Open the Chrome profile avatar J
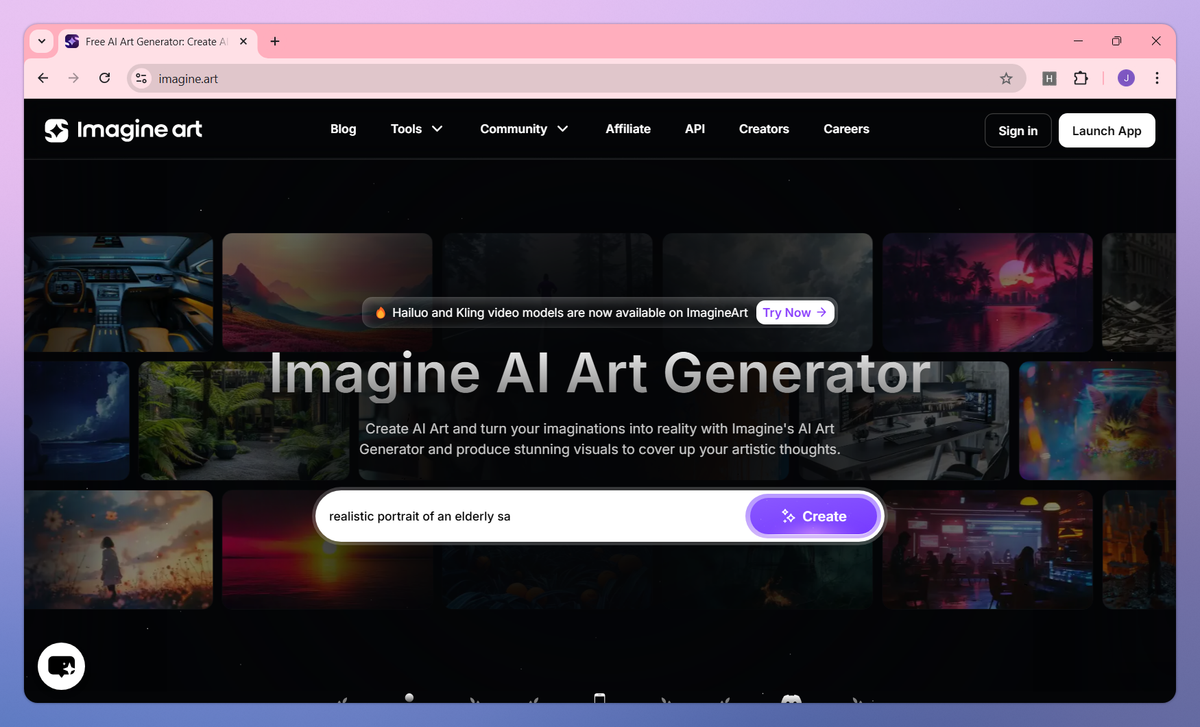Screen dimensions: 1200x727 pyautogui.click(x=1126, y=78)
